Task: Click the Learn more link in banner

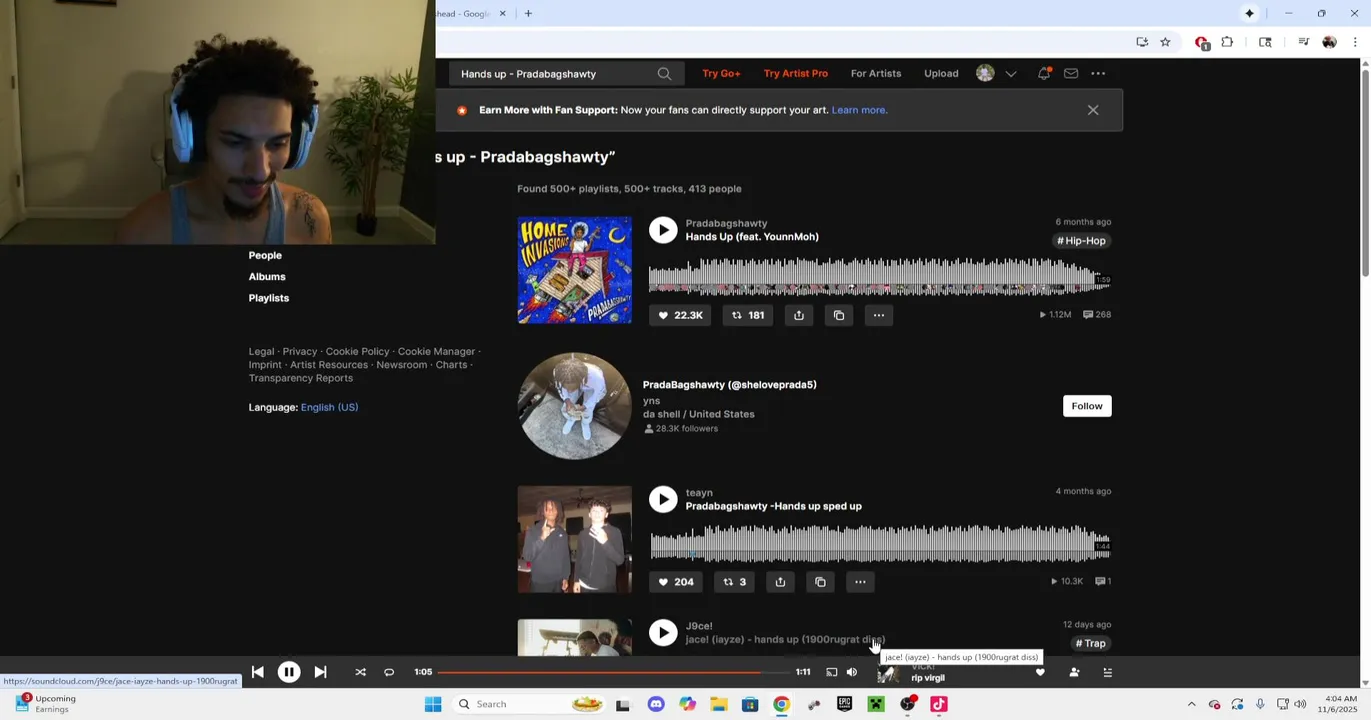Action: [859, 110]
